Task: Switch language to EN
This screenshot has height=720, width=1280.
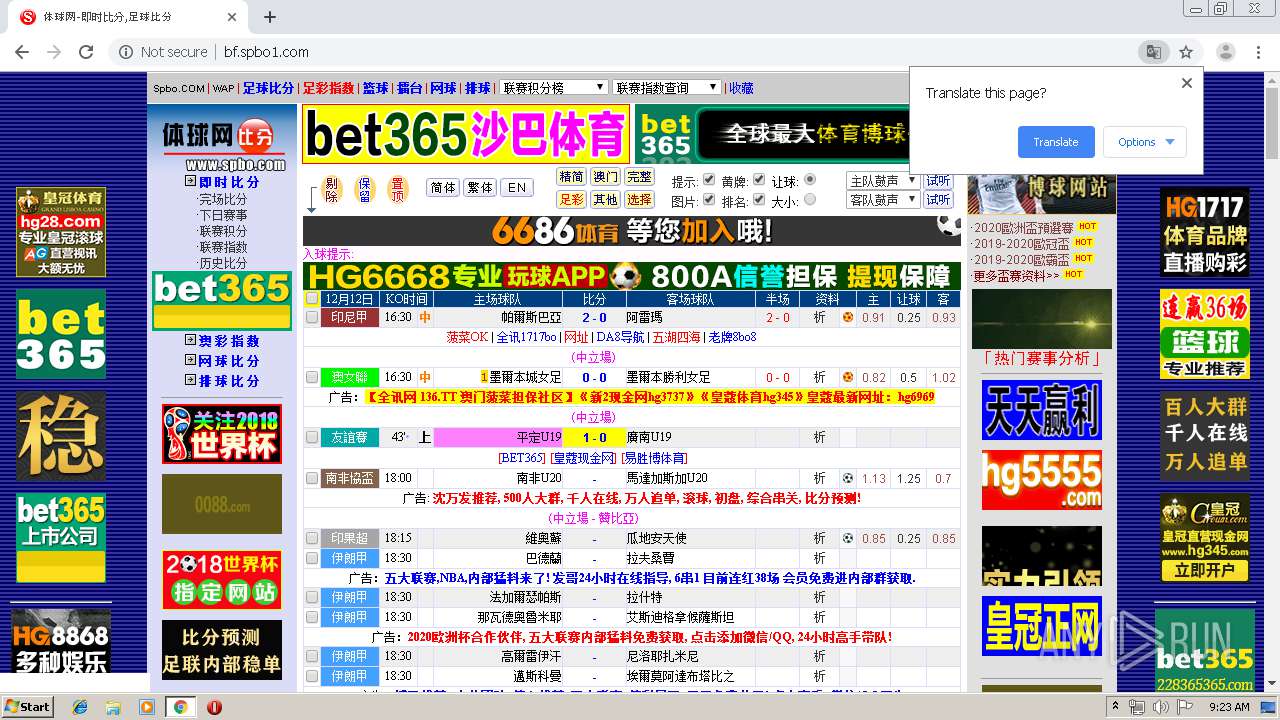Action: click(x=516, y=187)
